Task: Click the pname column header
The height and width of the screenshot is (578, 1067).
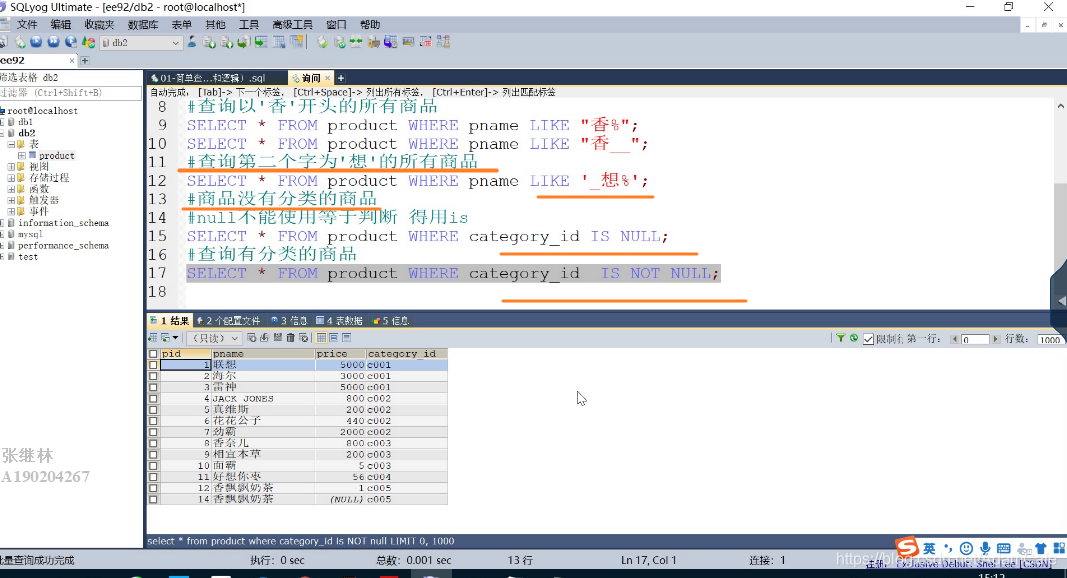Action: tap(263, 354)
